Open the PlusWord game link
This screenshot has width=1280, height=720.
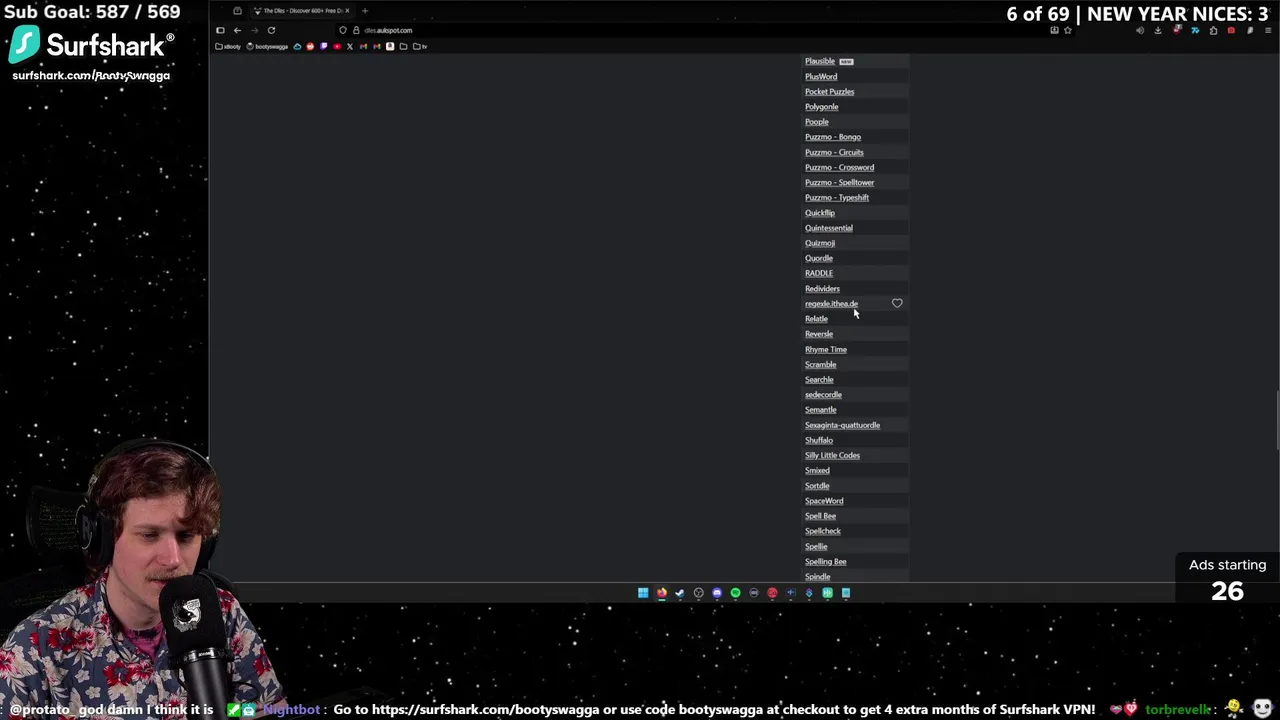(821, 76)
